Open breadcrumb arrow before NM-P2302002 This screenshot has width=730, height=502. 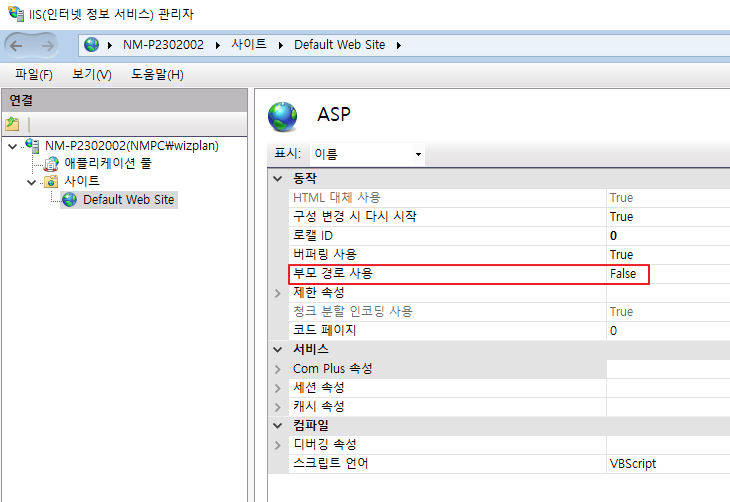[110, 45]
